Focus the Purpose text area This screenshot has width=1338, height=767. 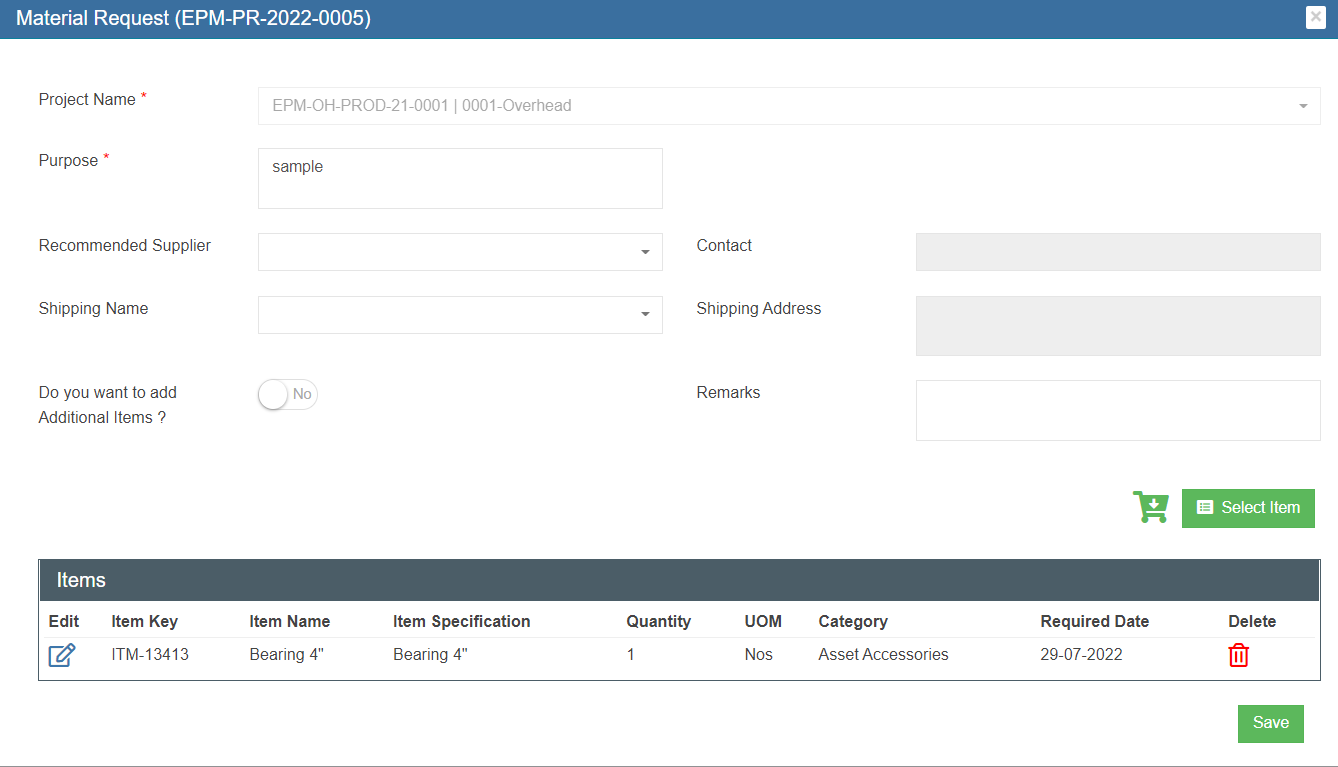[460, 179]
